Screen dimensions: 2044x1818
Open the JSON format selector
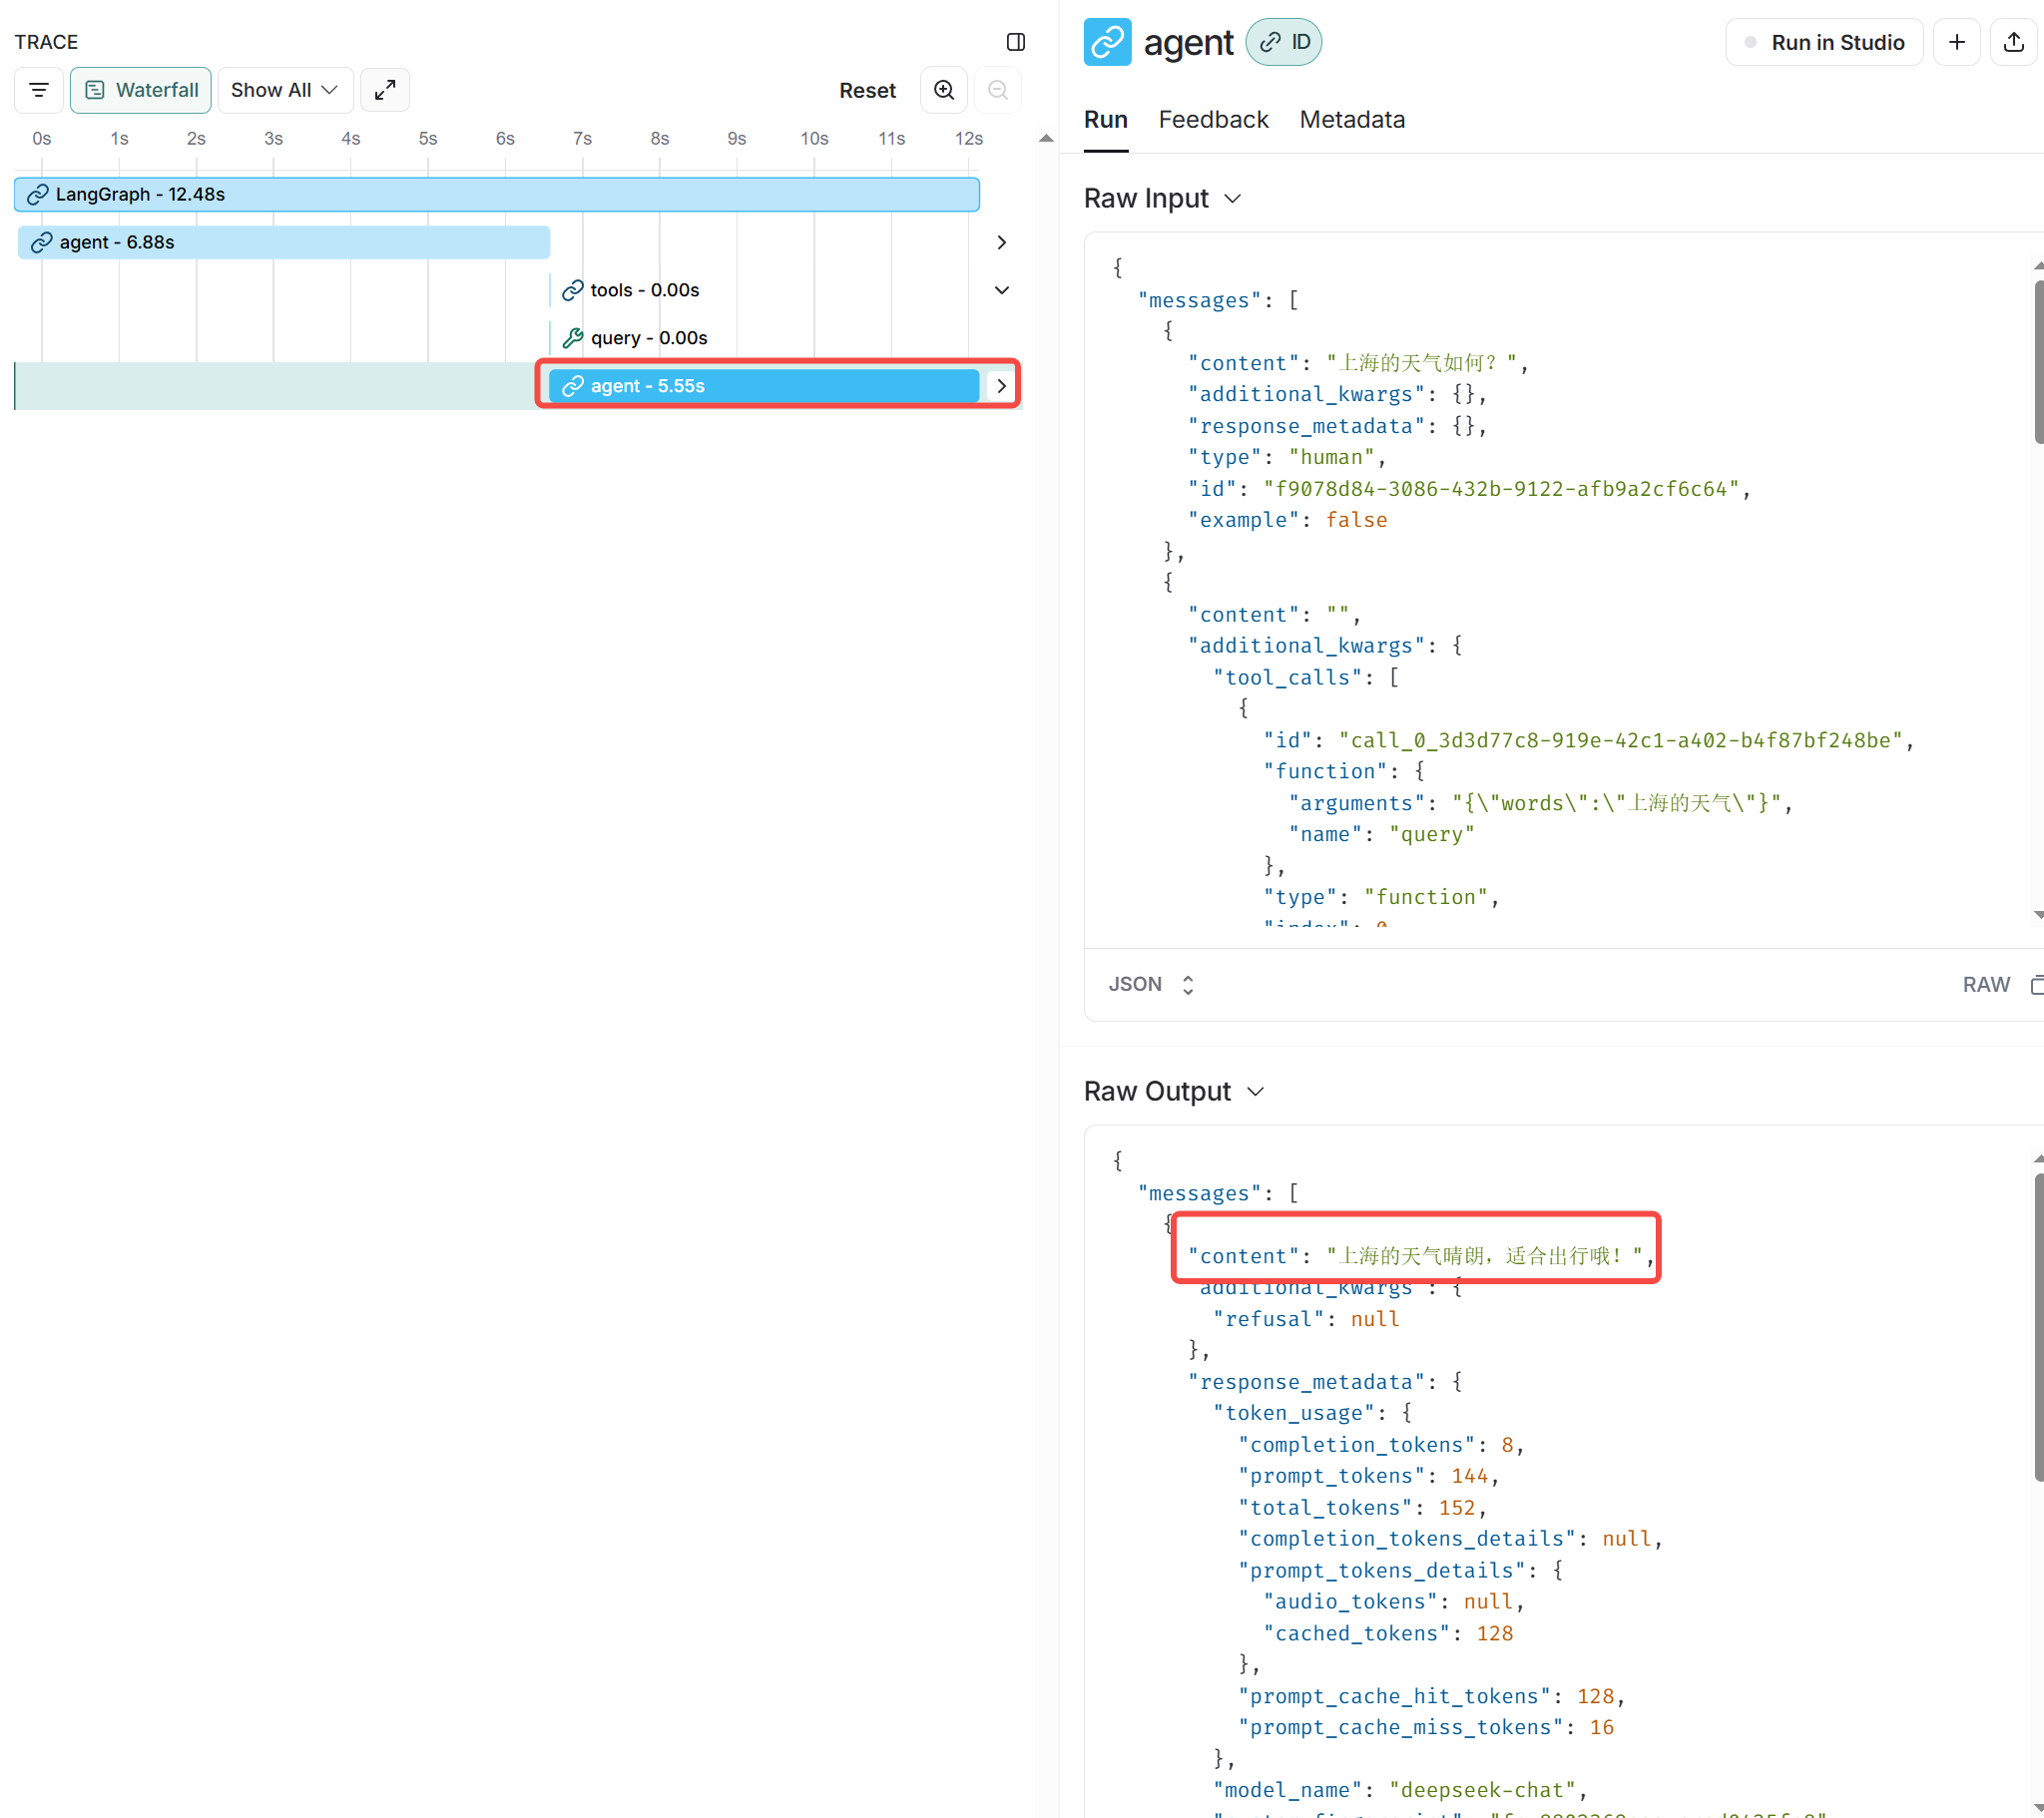1151,984
